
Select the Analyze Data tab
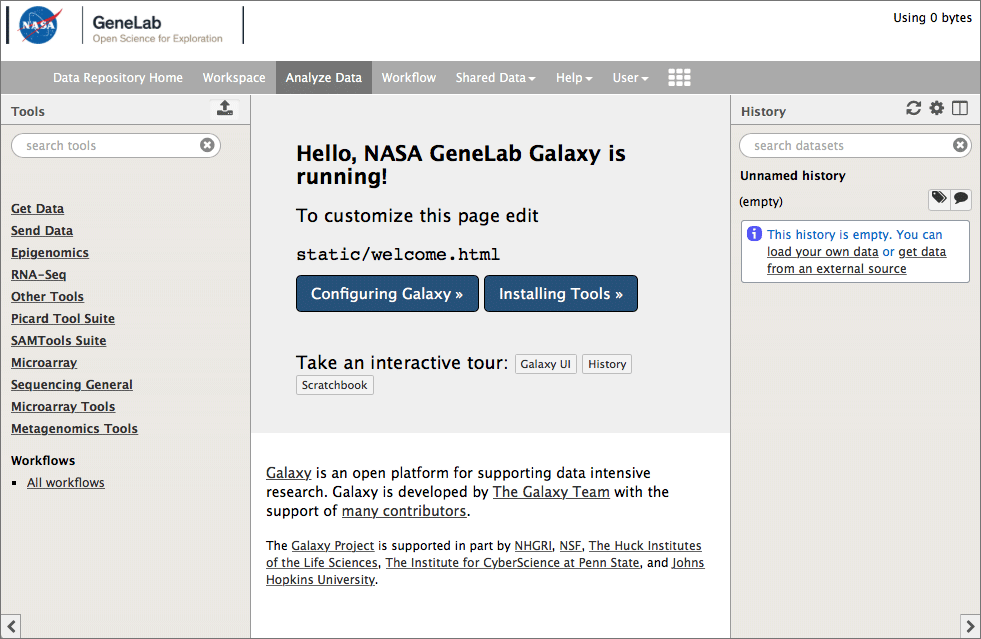click(323, 78)
